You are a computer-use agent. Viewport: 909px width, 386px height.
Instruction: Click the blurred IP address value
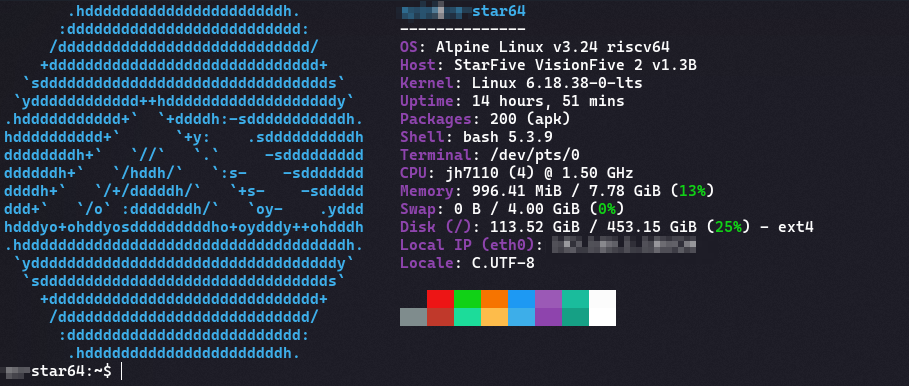(x=624, y=246)
